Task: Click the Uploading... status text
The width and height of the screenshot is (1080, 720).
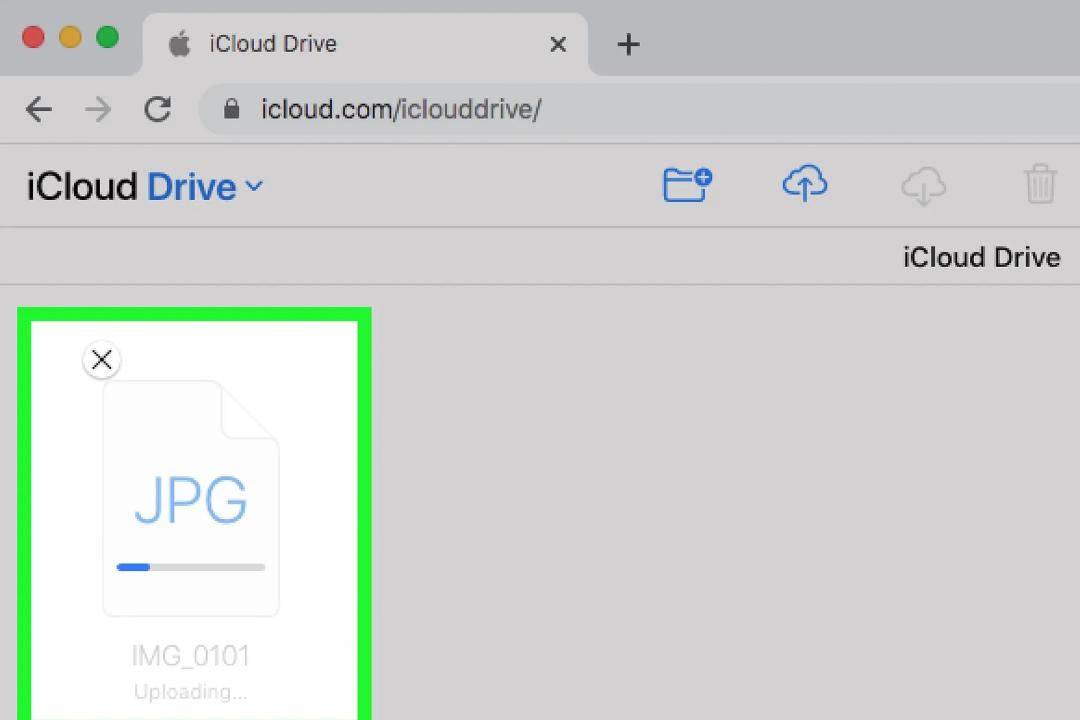Action: [x=191, y=692]
